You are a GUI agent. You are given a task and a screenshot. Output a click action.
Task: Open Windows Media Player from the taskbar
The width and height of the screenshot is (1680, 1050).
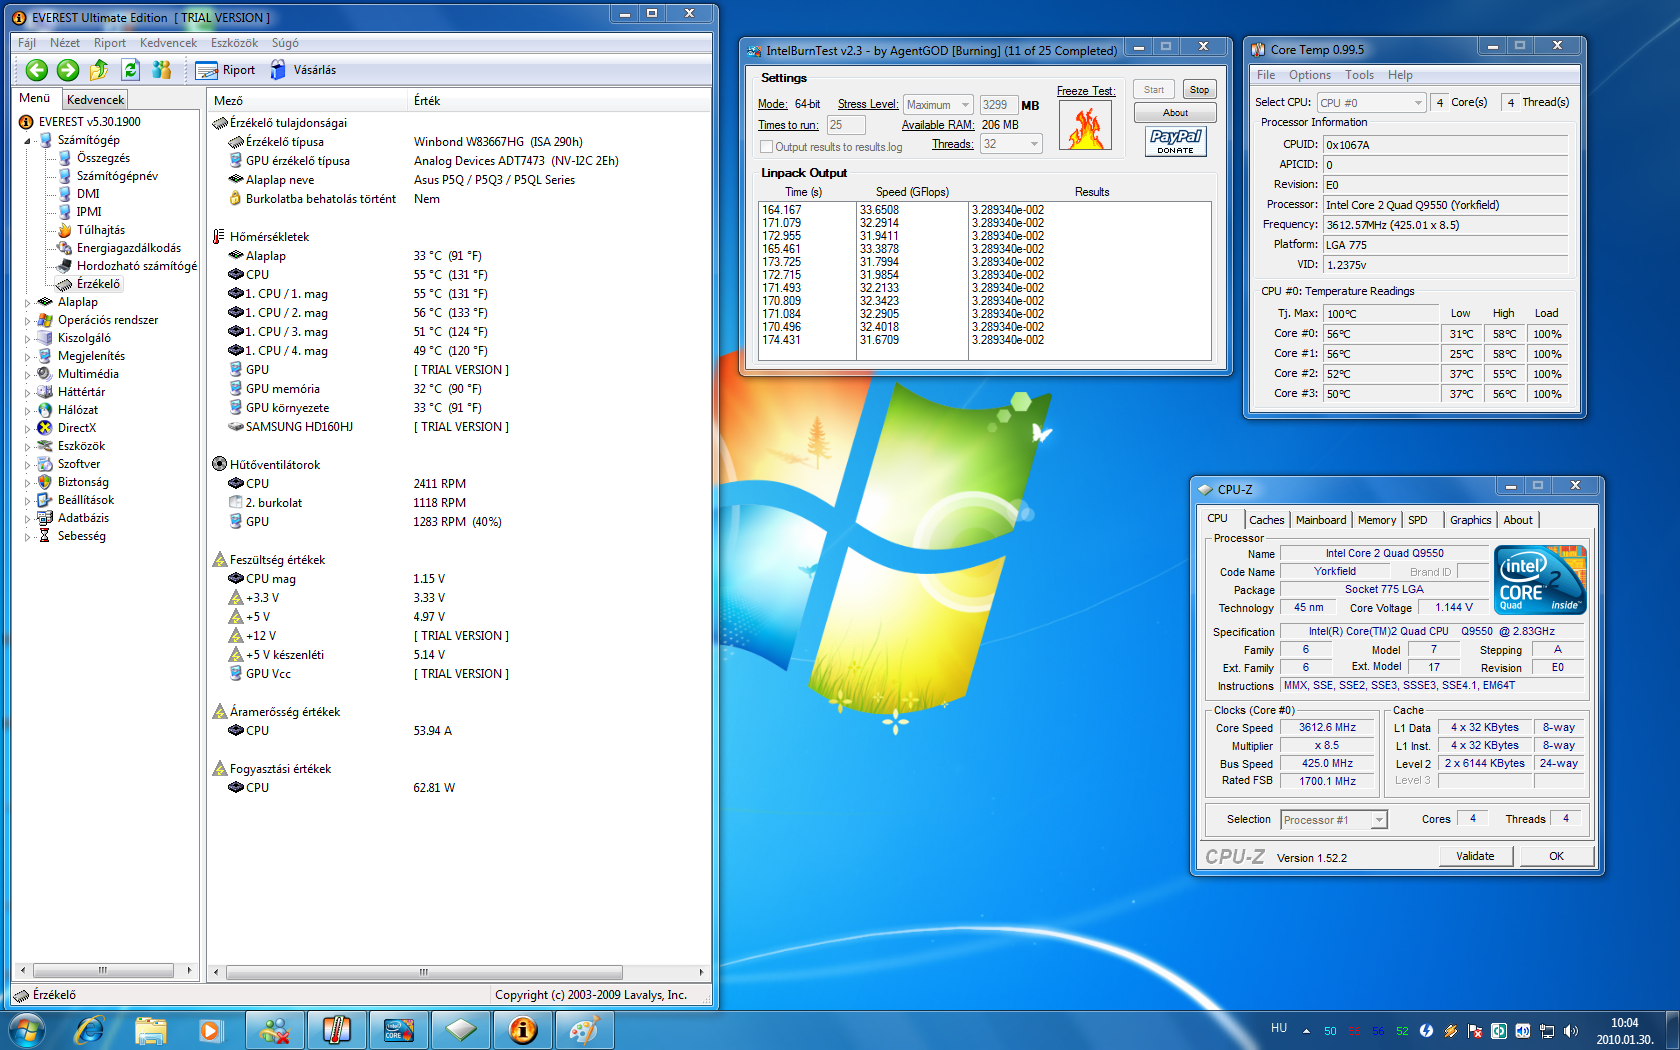[x=210, y=1030]
